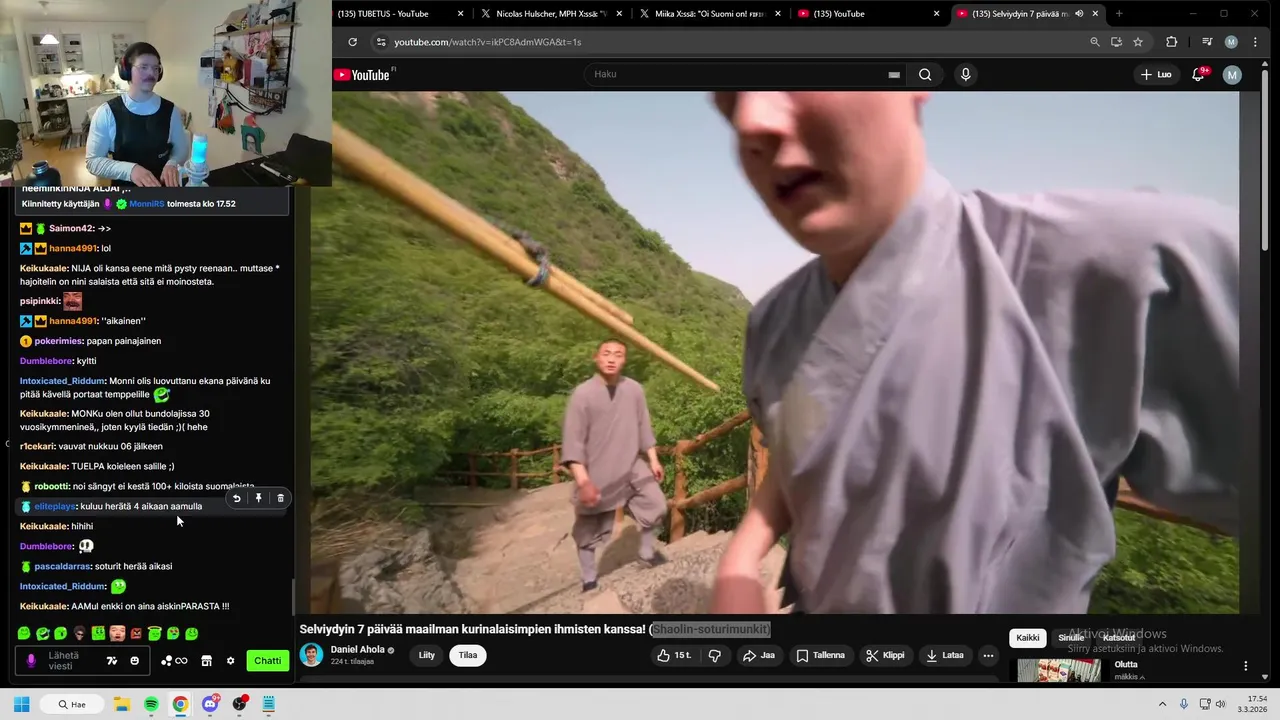Viewport: 1280px width, 720px height.
Task: Open Daniel Ahola channel link
Action: pos(357,650)
